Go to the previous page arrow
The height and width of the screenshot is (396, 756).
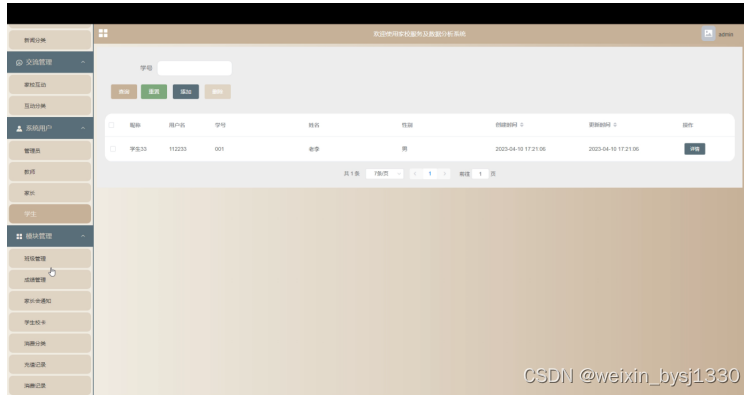(415, 174)
